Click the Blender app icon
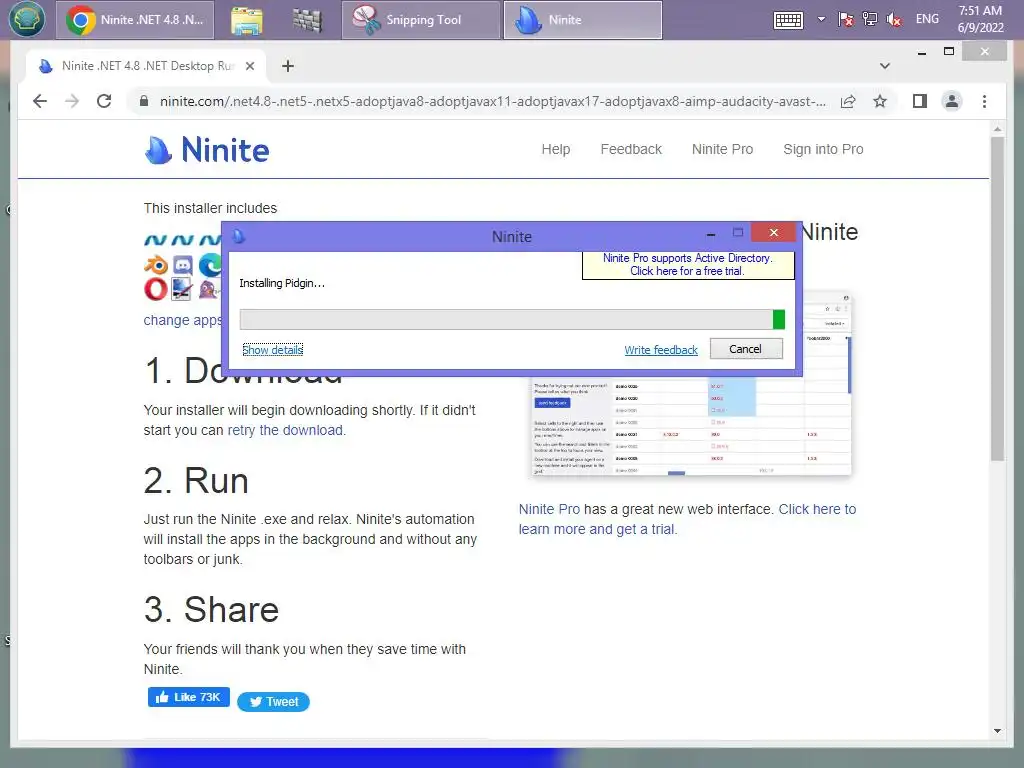The height and width of the screenshot is (768, 1024). (x=156, y=265)
